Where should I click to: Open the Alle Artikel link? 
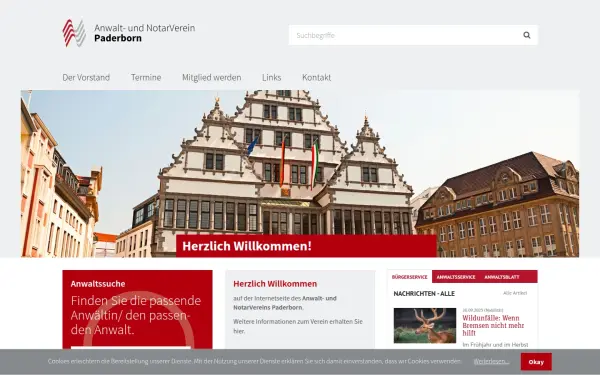(515, 293)
